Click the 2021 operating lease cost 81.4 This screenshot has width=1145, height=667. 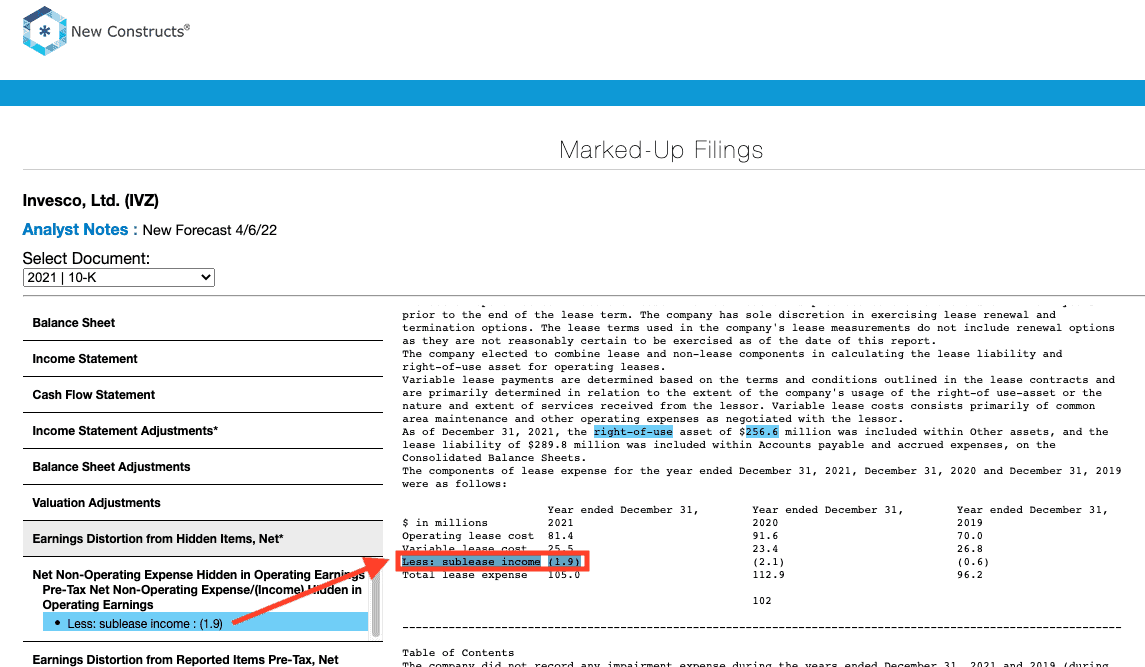tap(560, 536)
